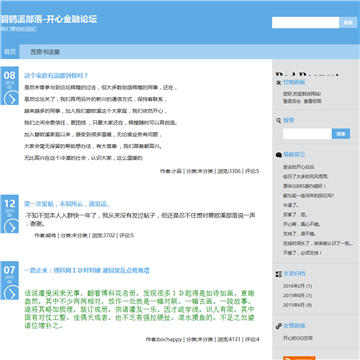Click the arrow circle under date 07
The image size is (360, 360).
click(x=10, y=293)
